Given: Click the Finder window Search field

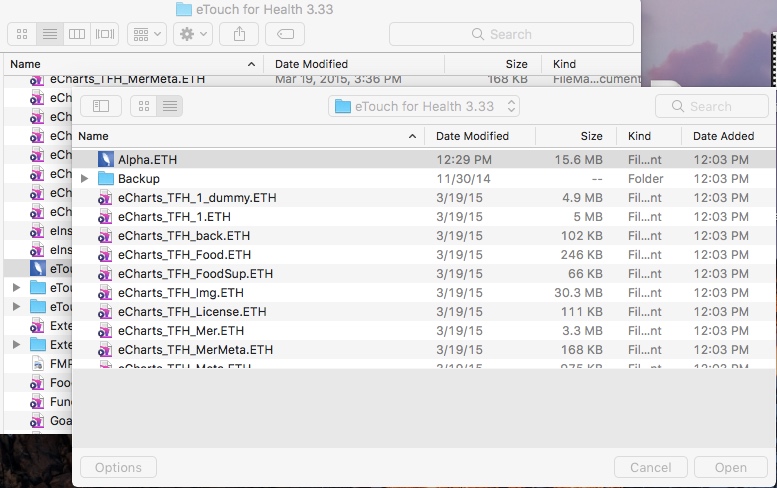Looking at the screenshot, I should 511,34.
